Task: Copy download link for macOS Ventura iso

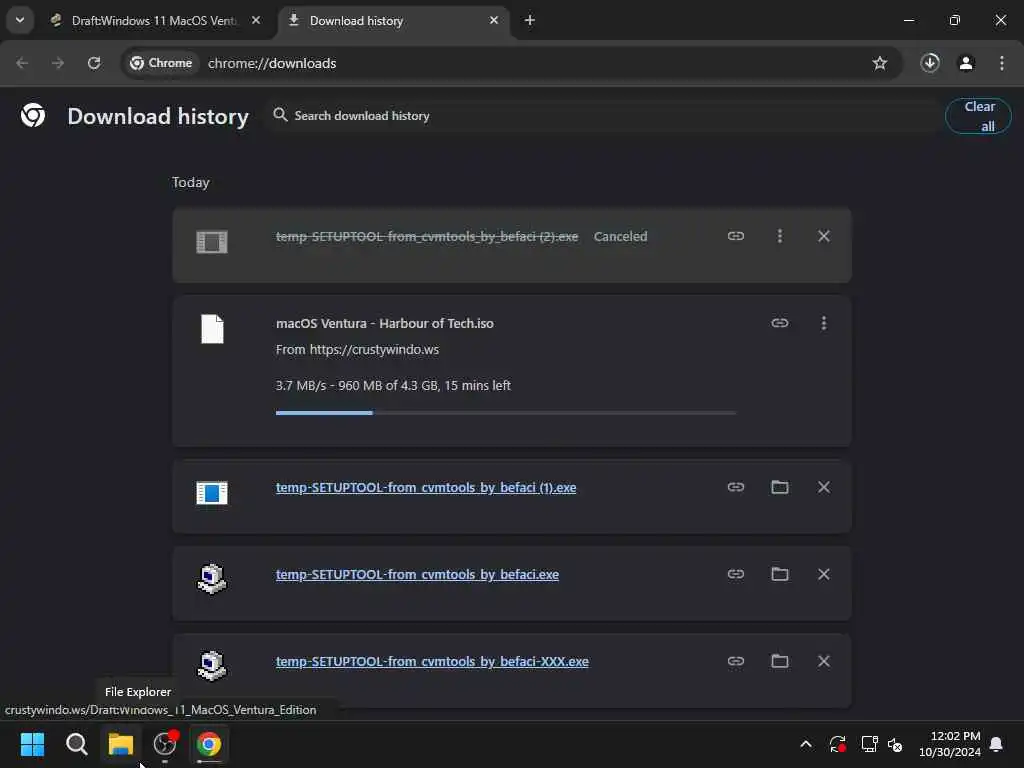Action: pos(779,323)
